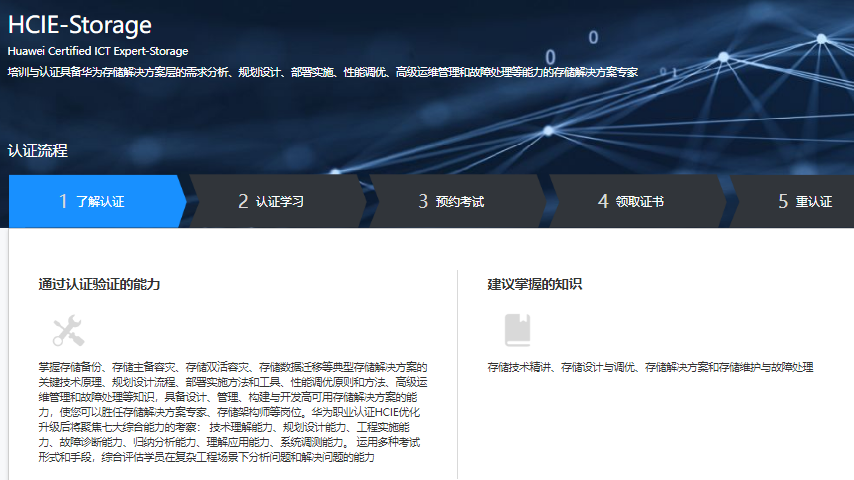The image size is (854, 480).
Task: Click the wrench and screwdriver icon
Action: click(x=69, y=331)
